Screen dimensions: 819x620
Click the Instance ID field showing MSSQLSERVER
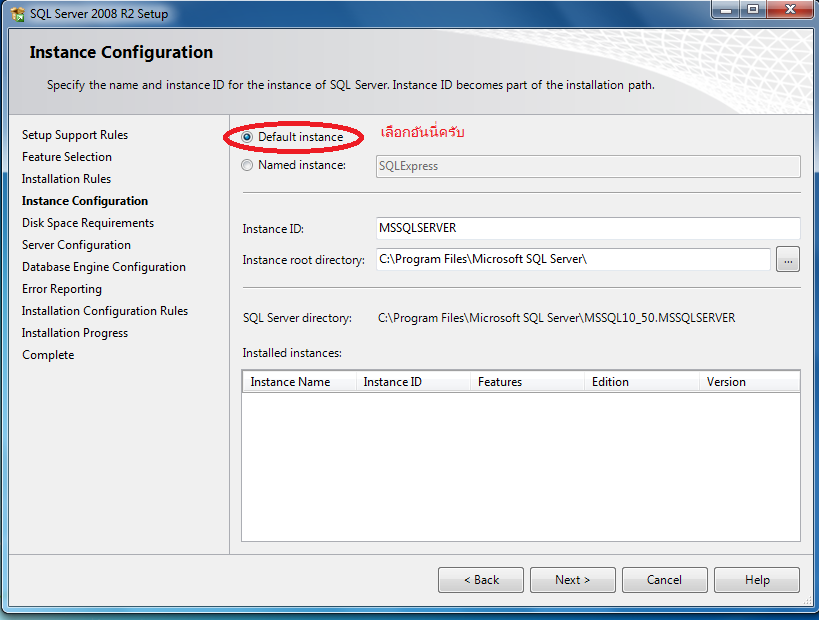[588, 228]
